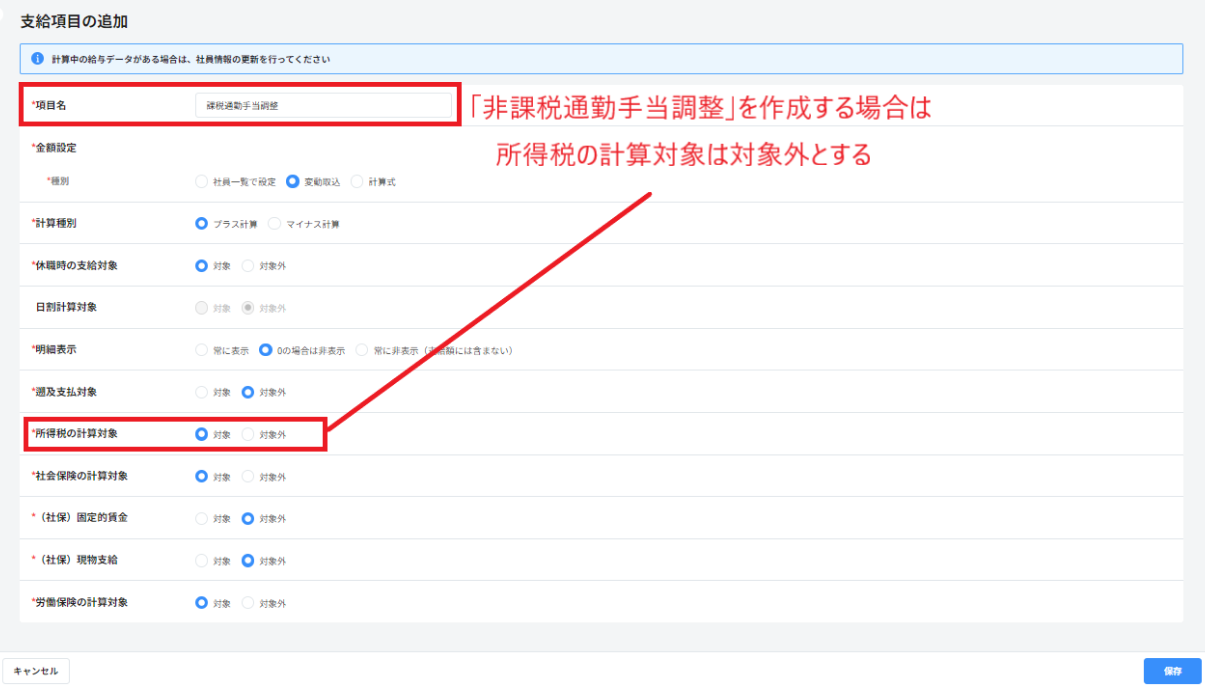Viewport: 1205px width, 687px height.
Task: Set 所得税の計算対象 to 対象外
Action: (248, 435)
